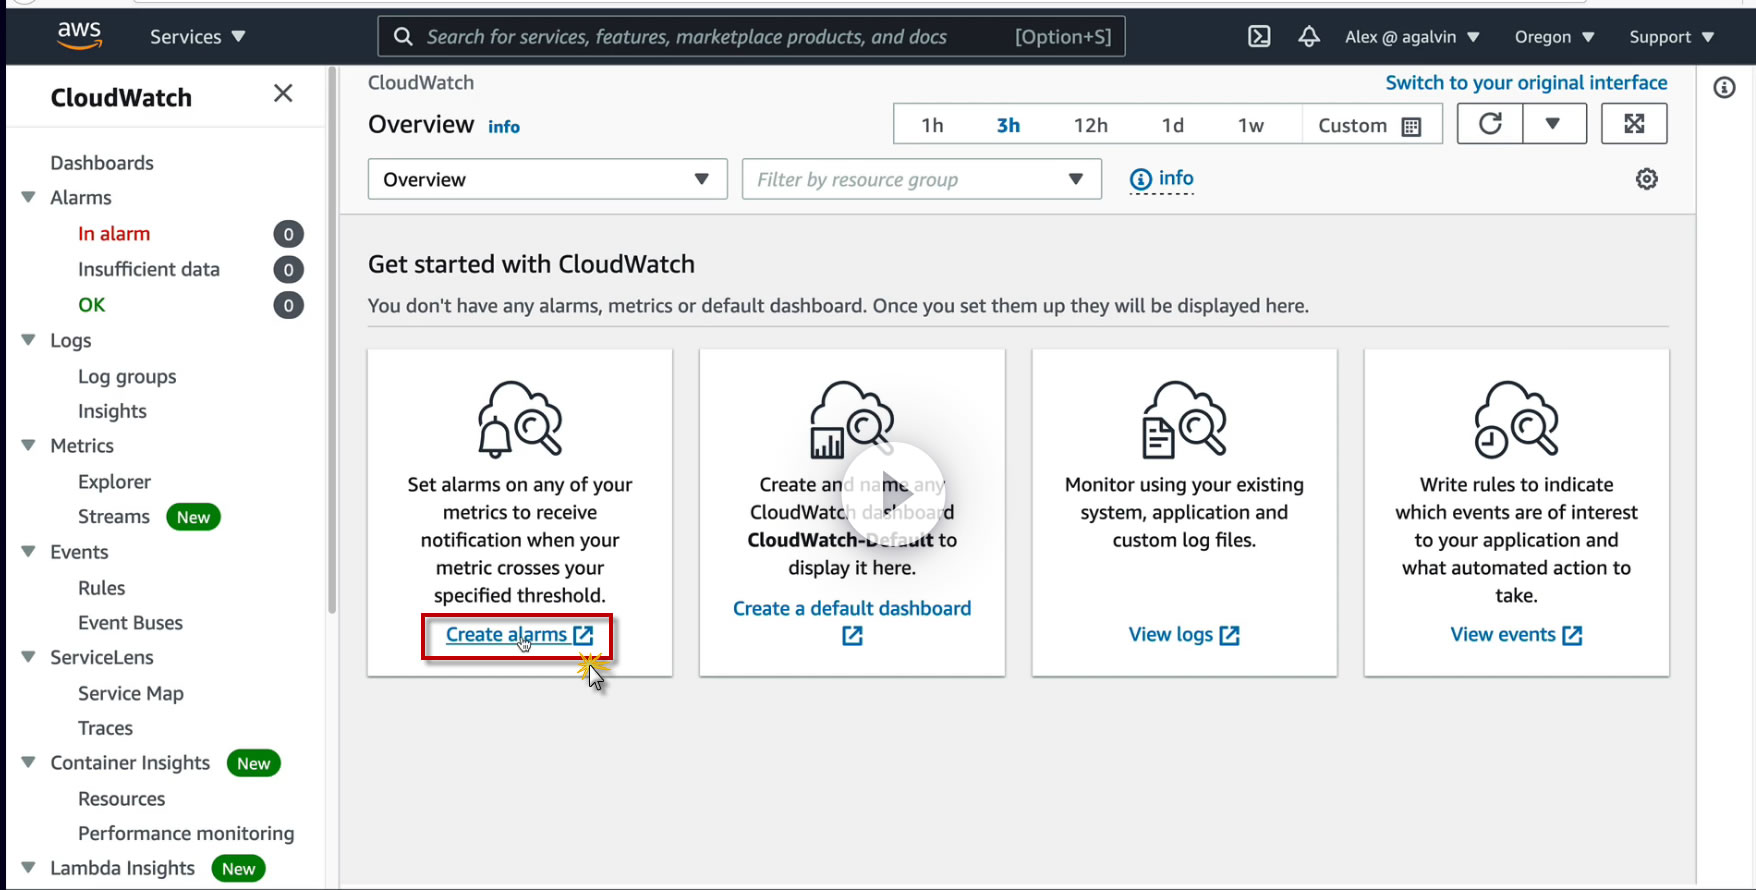
Task: Click the events clock illustration icon
Action: tap(1516, 419)
